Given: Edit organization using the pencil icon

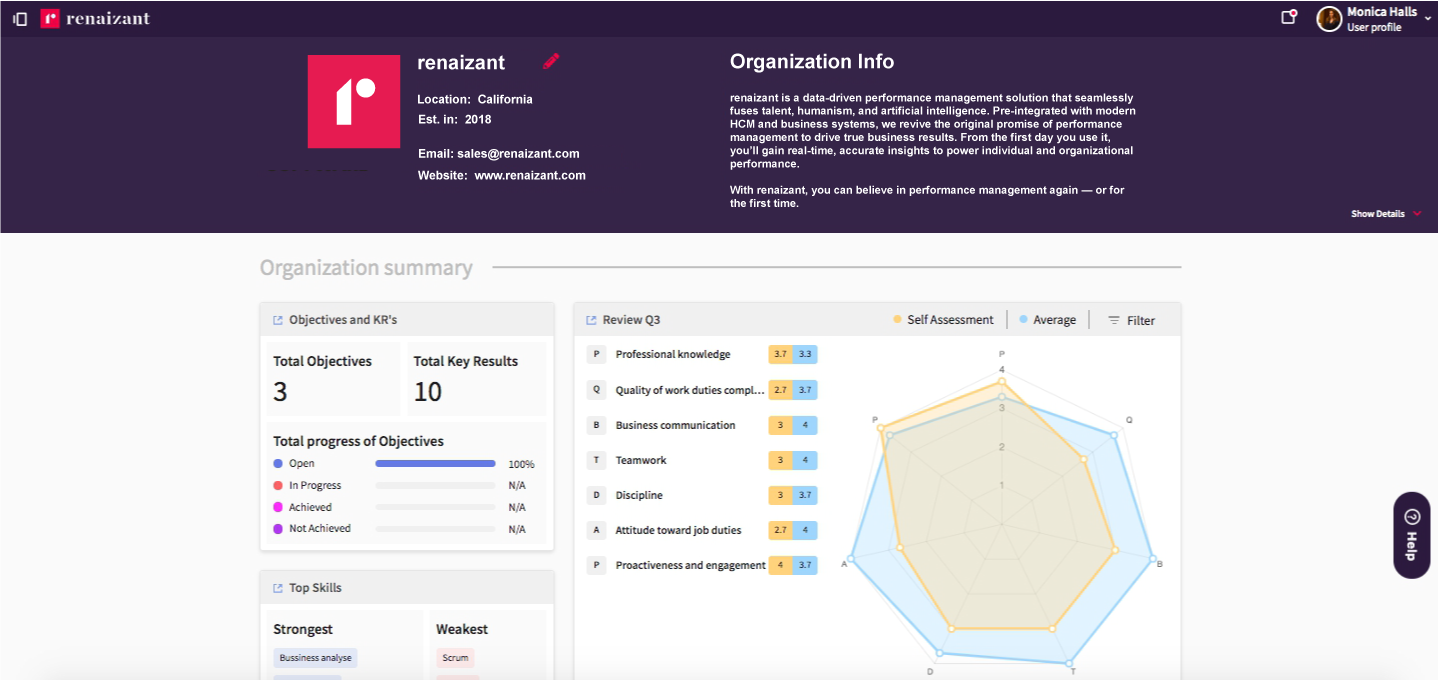Looking at the screenshot, I should (x=551, y=61).
